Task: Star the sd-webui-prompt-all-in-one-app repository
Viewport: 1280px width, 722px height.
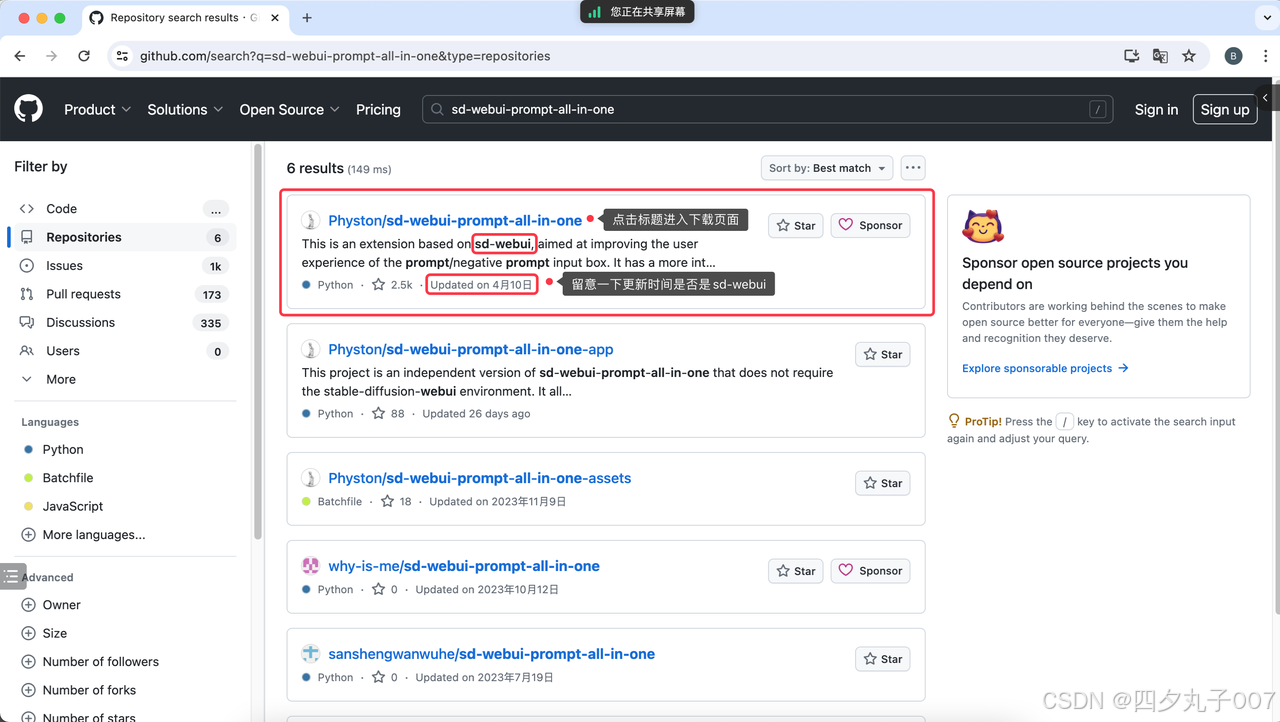Action: (883, 354)
